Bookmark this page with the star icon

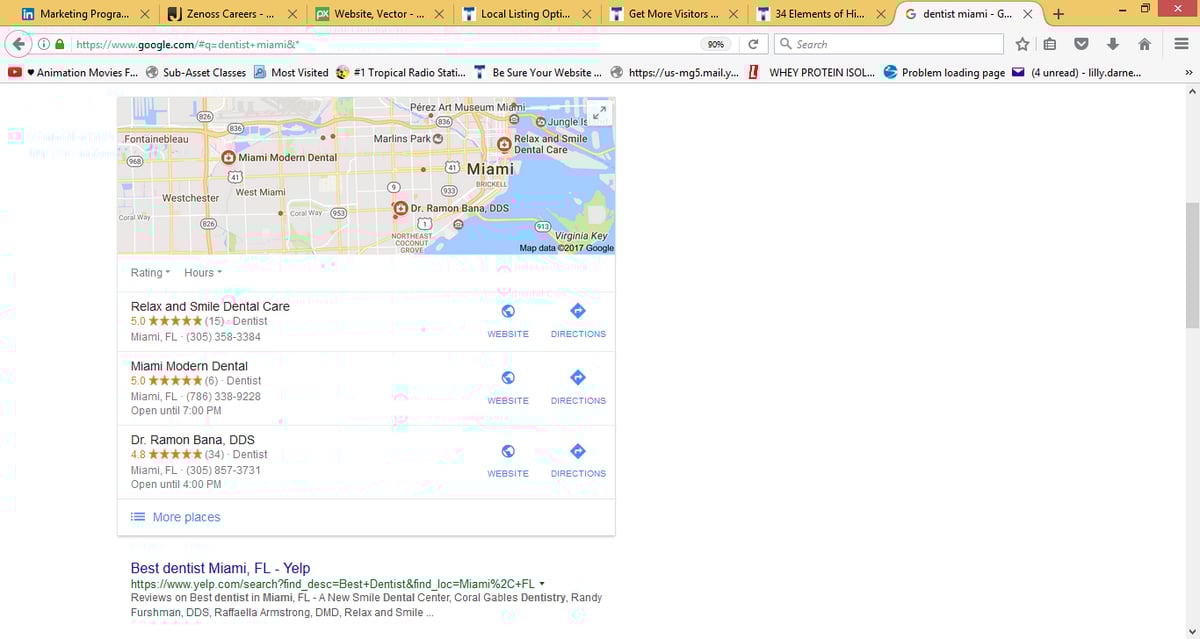[1022, 44]
